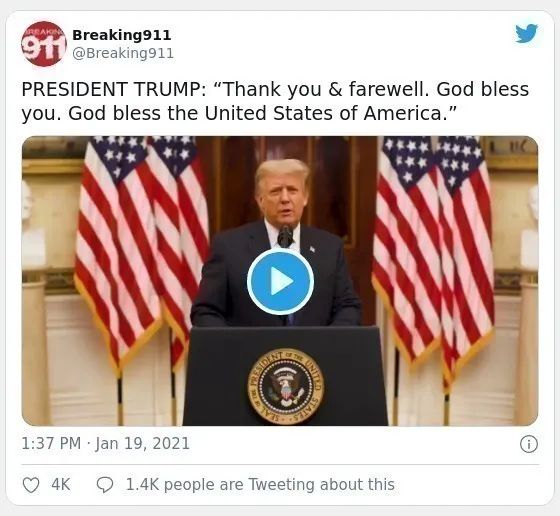Like the tweet with the heart icon
Screen dimensions: 560x516
[x=31, y=485]
